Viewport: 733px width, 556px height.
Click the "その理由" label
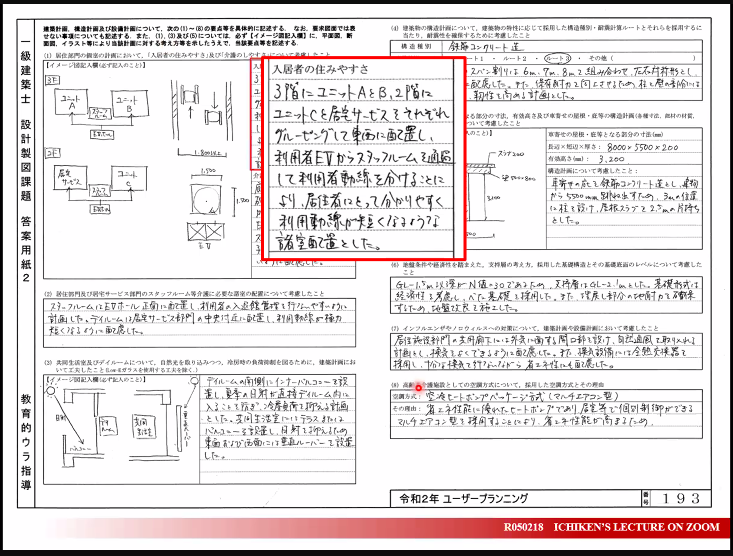coord(406,409)
